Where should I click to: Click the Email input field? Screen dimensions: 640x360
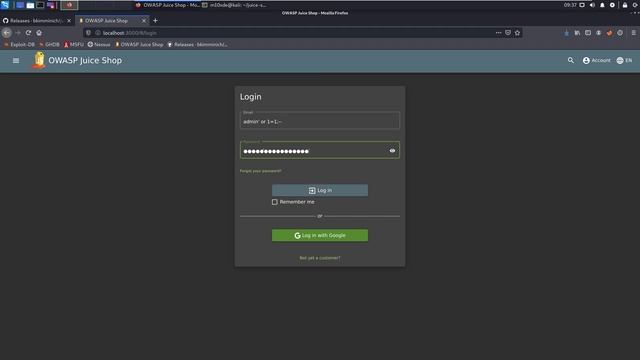(x=320, y=120)
